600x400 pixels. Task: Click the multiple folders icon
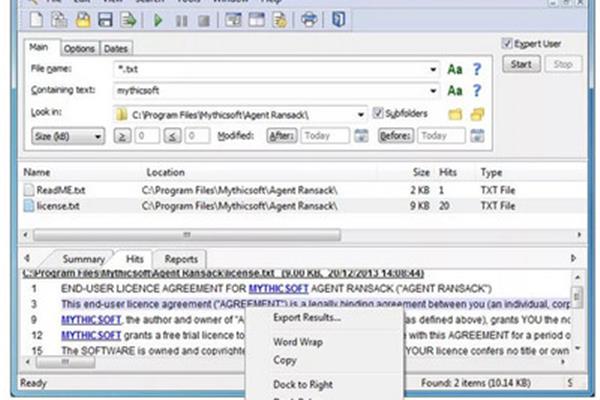[x=477, y=114]
